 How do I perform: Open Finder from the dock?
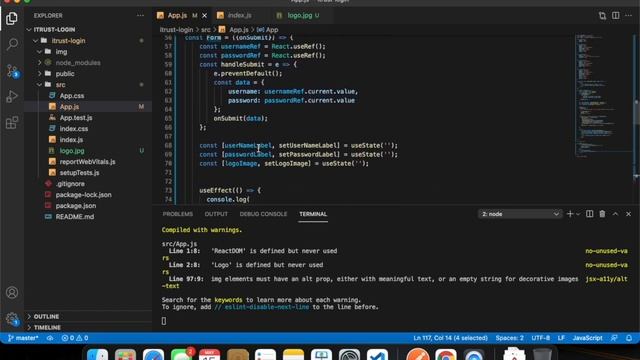pos(98,354)
